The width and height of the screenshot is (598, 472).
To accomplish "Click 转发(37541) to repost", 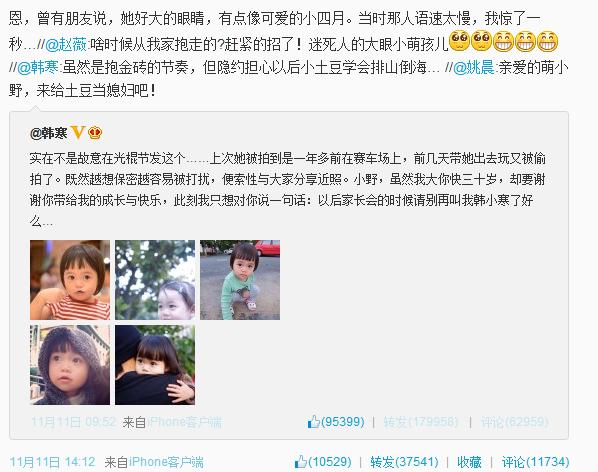I will (x=404, y=462).
